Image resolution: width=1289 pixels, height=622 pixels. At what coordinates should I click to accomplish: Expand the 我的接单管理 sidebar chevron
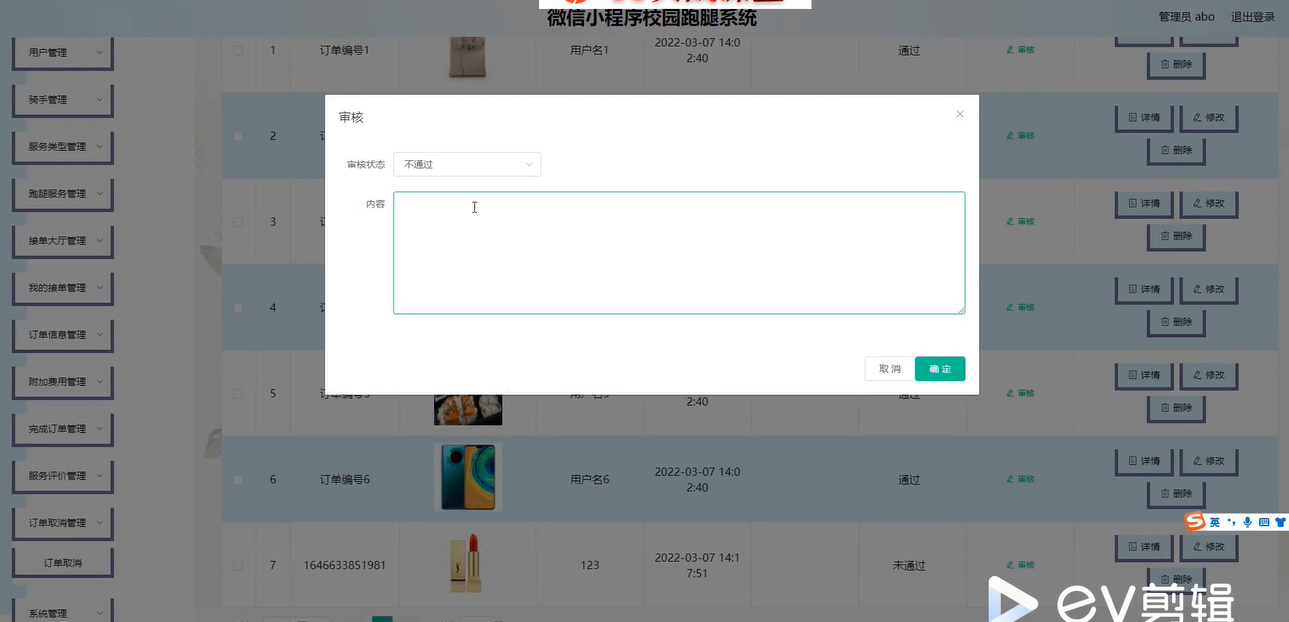99,287
